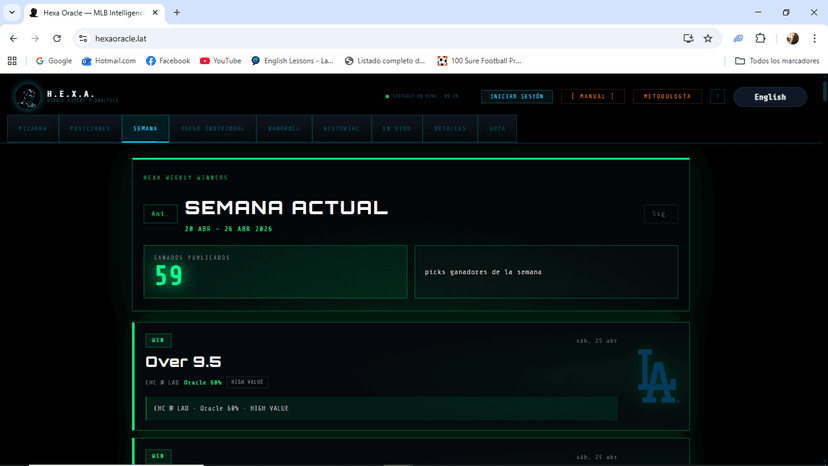The height and width of the screenshot is (466, 828).
Task: Switch to the JUEGO INDIVIDUAL tab
Action: point(213,128)
